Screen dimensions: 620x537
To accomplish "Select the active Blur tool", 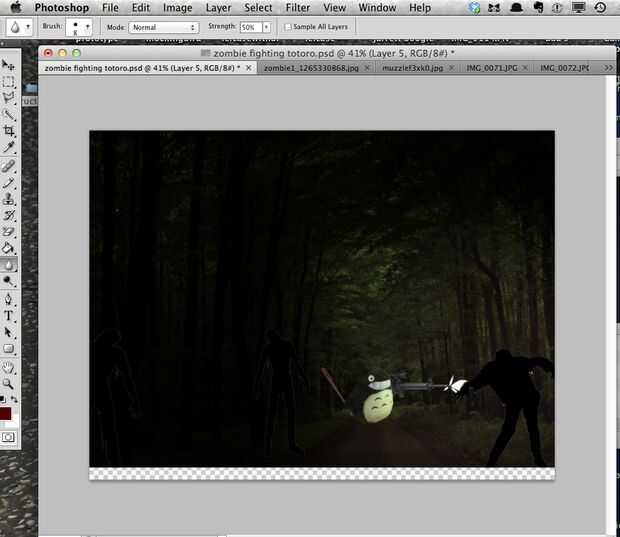I will [x=8, y=265].
